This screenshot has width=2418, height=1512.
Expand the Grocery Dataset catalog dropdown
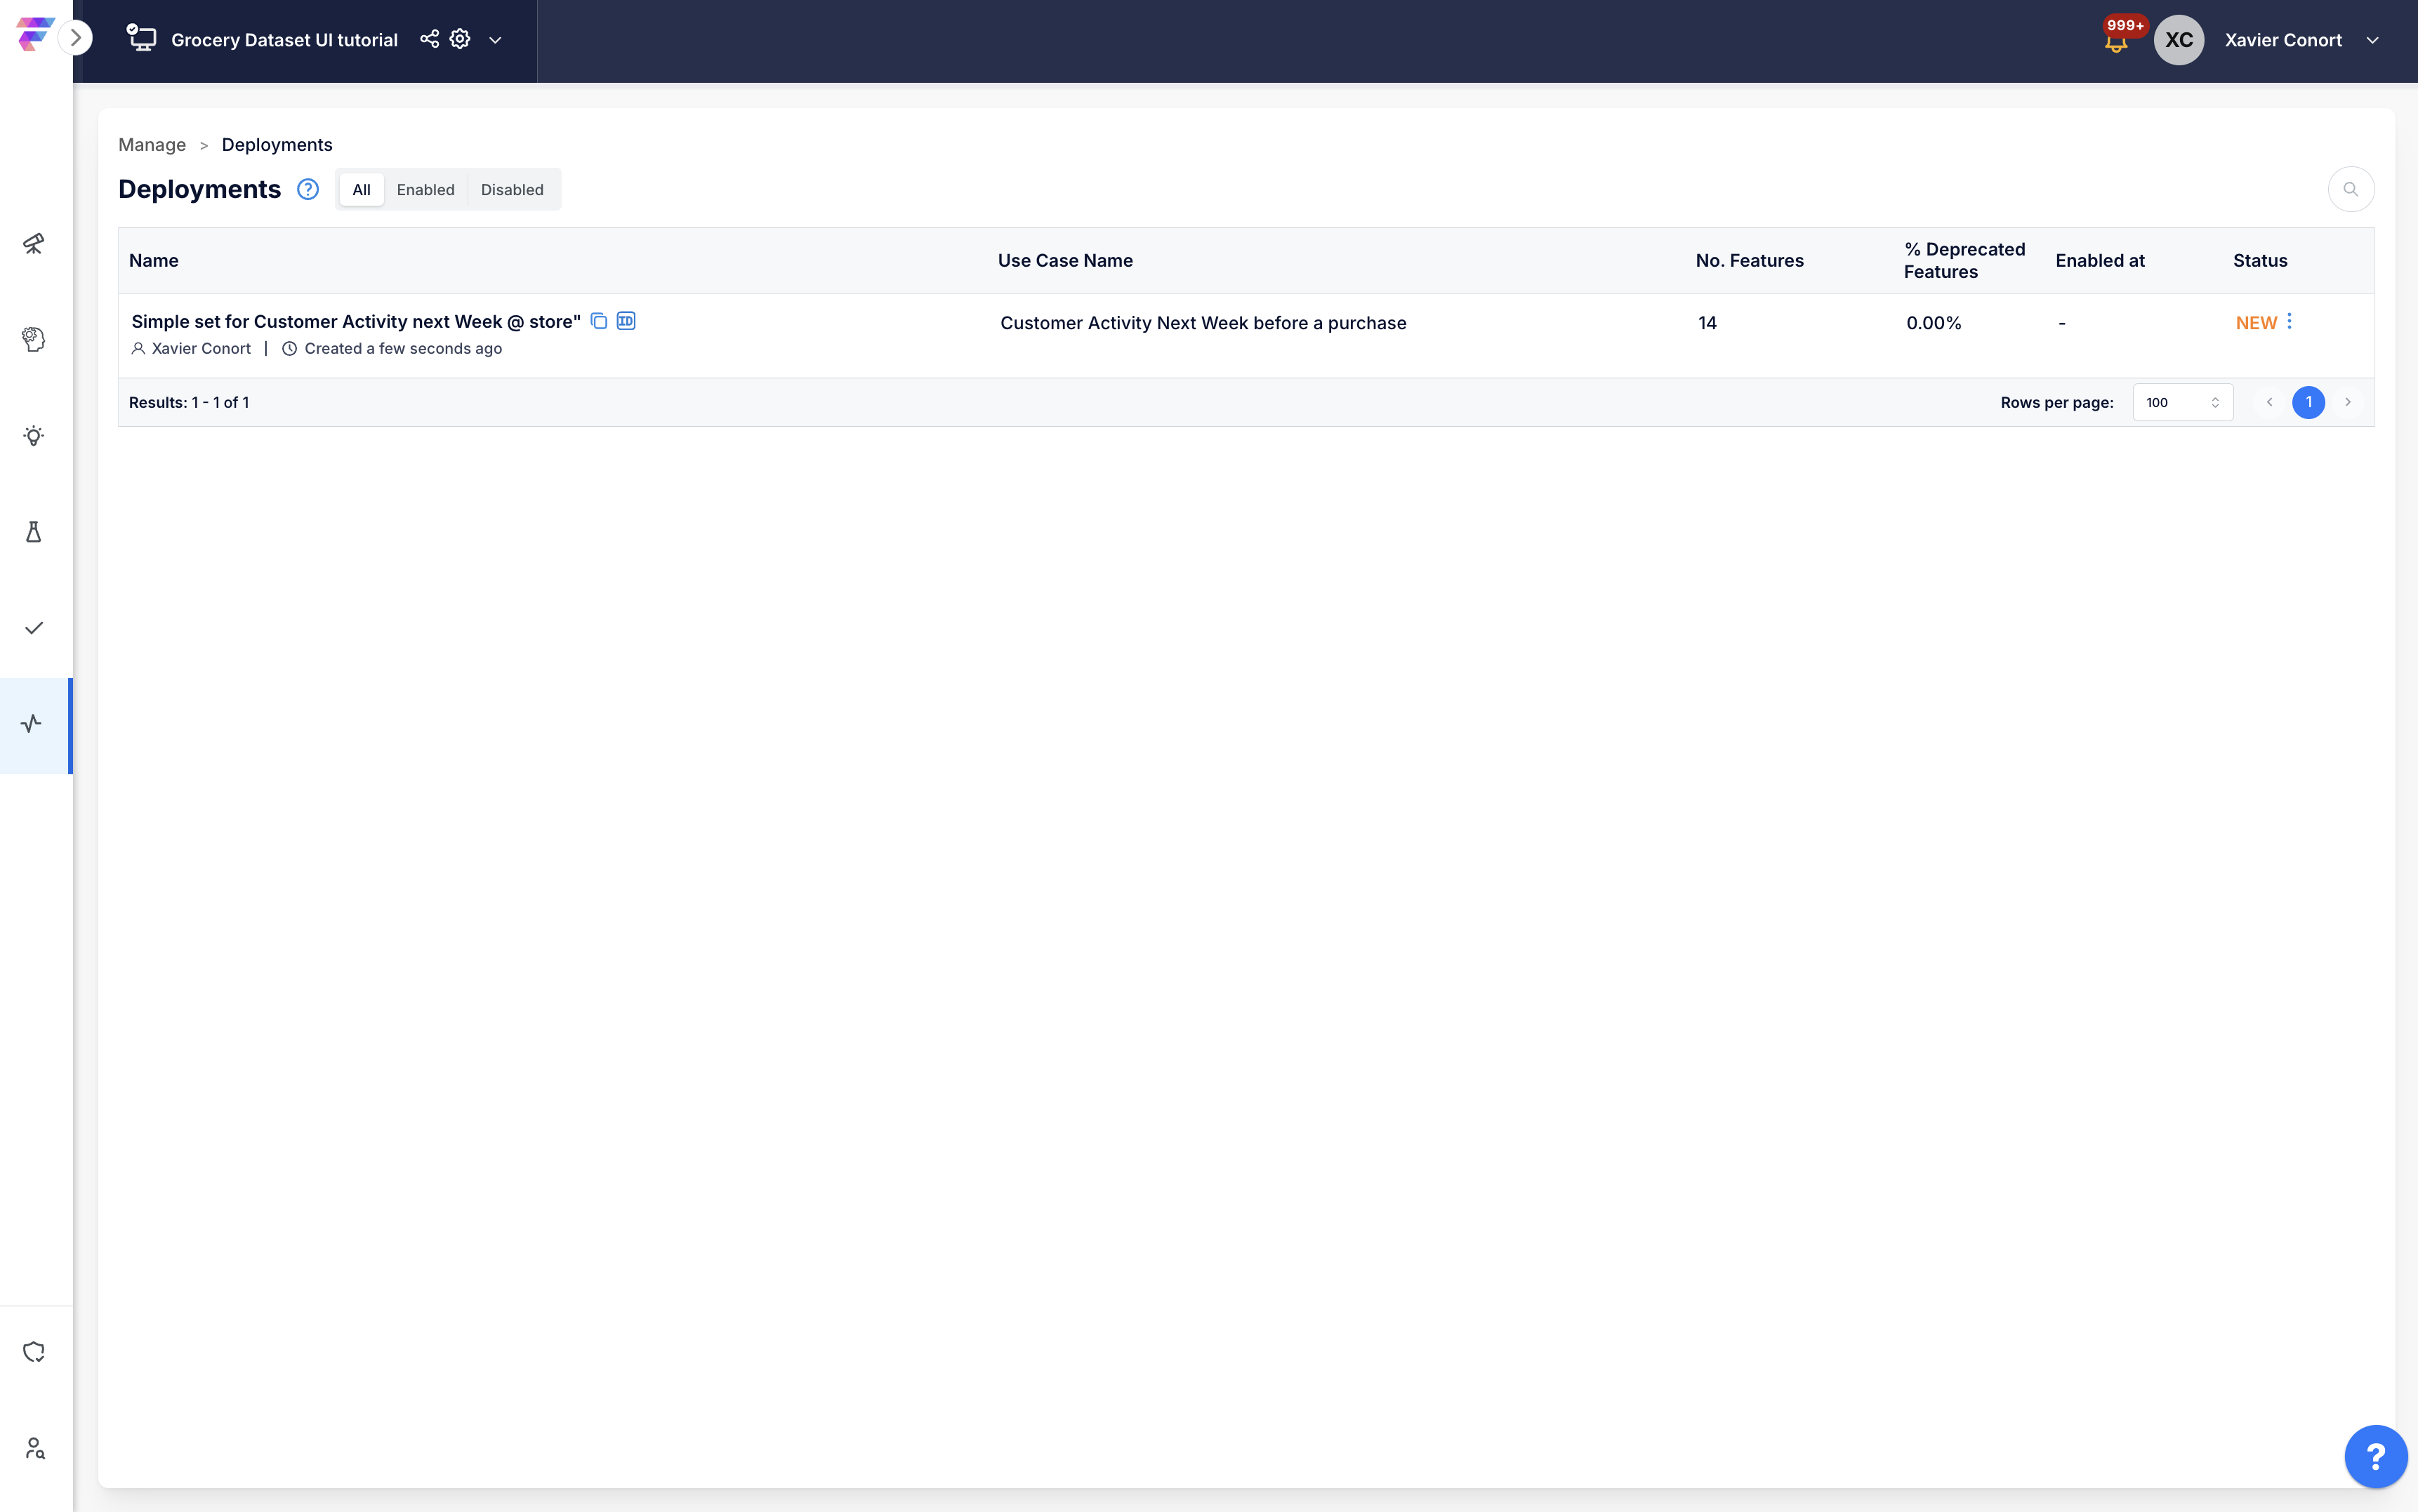click(495, 40)
